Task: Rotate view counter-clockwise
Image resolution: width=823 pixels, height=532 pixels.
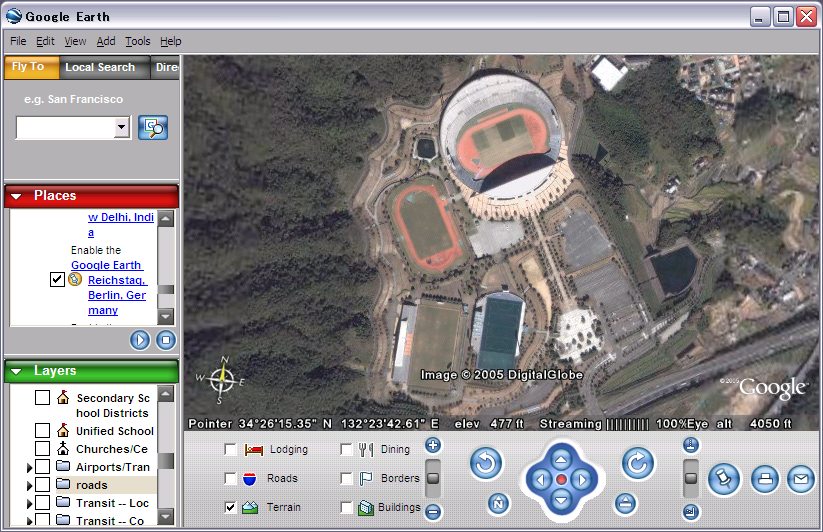Action: [x=485, y=463]
